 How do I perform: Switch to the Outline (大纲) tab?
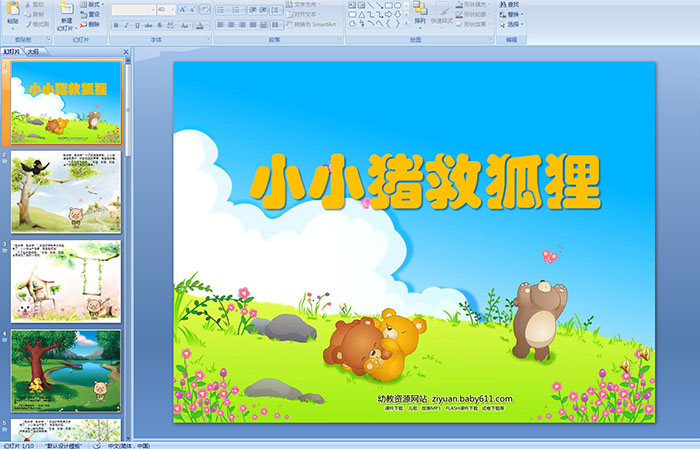tap(33, 49)
